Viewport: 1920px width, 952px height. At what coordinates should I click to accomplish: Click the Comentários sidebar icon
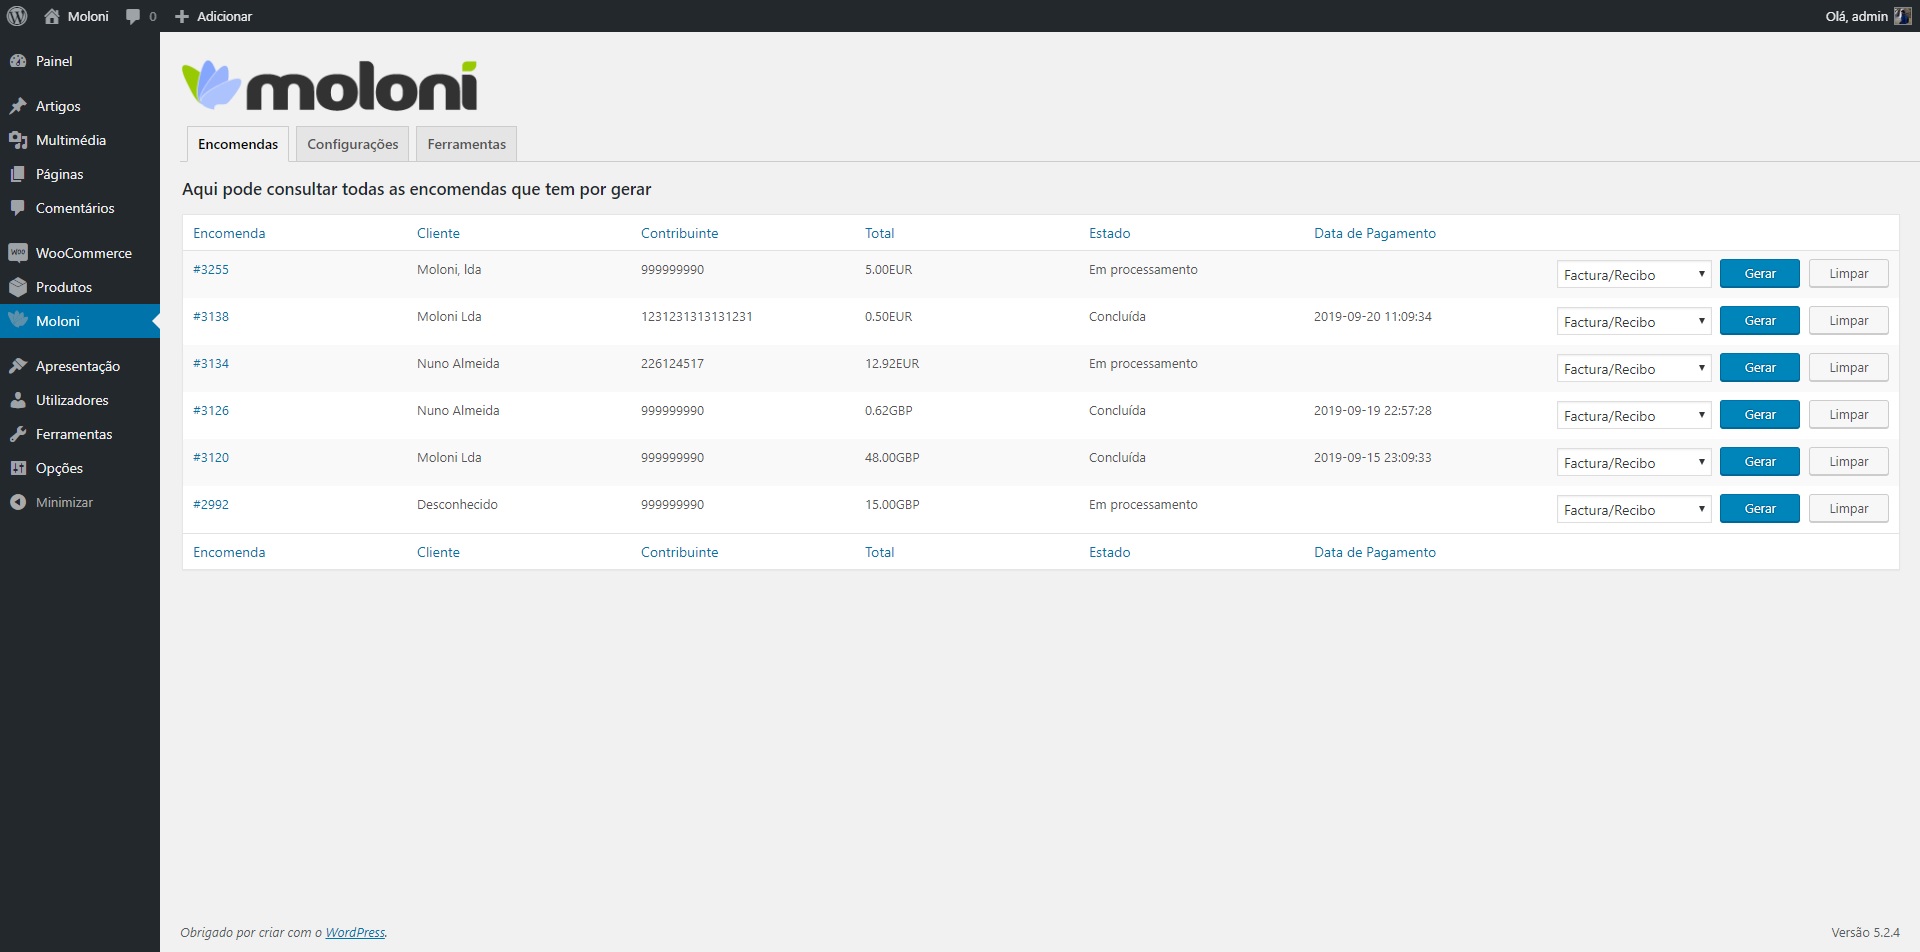pos(18,208)
